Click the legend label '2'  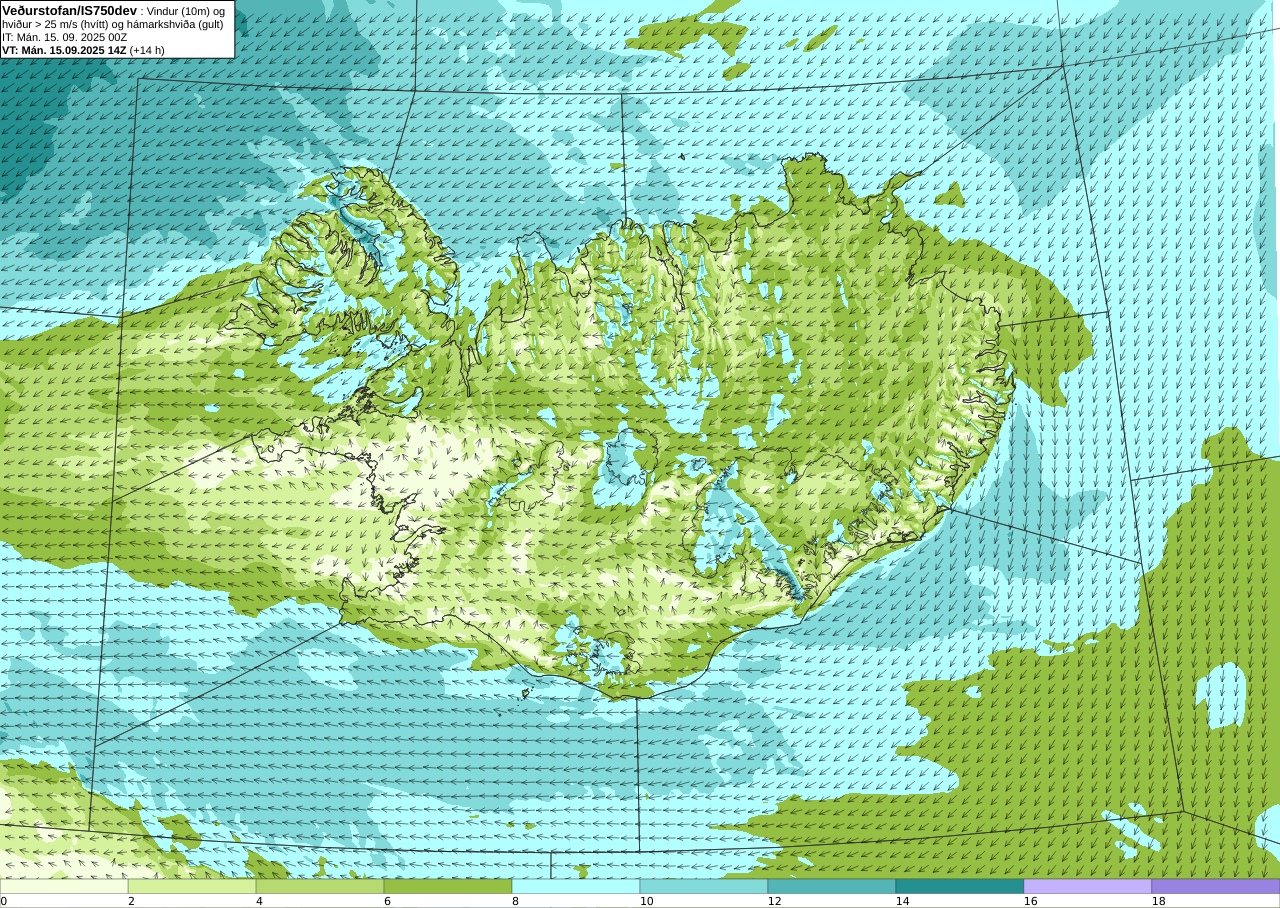pyautogui.click(x=132, y=901)
